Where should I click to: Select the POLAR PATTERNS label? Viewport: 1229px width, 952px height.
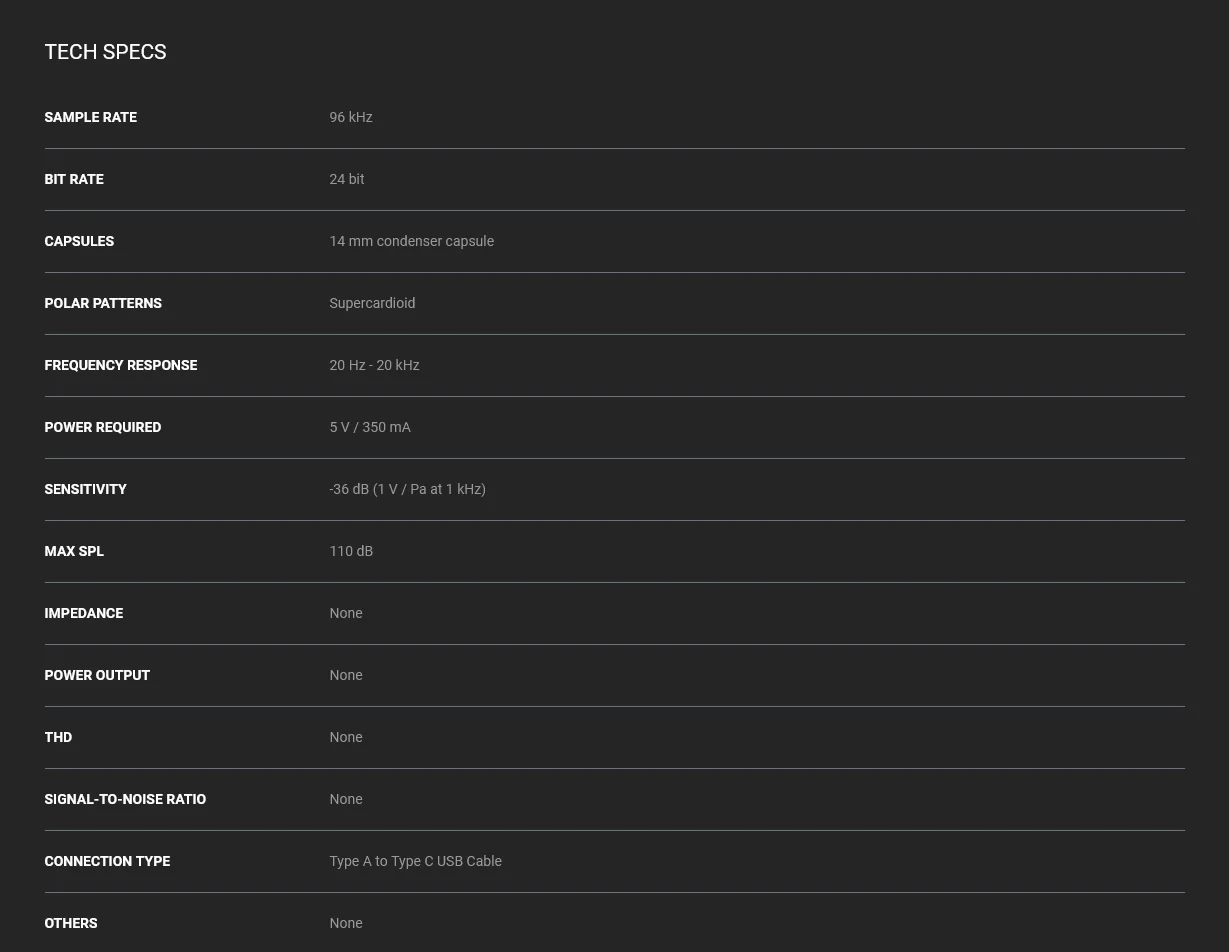click(103, 303)
